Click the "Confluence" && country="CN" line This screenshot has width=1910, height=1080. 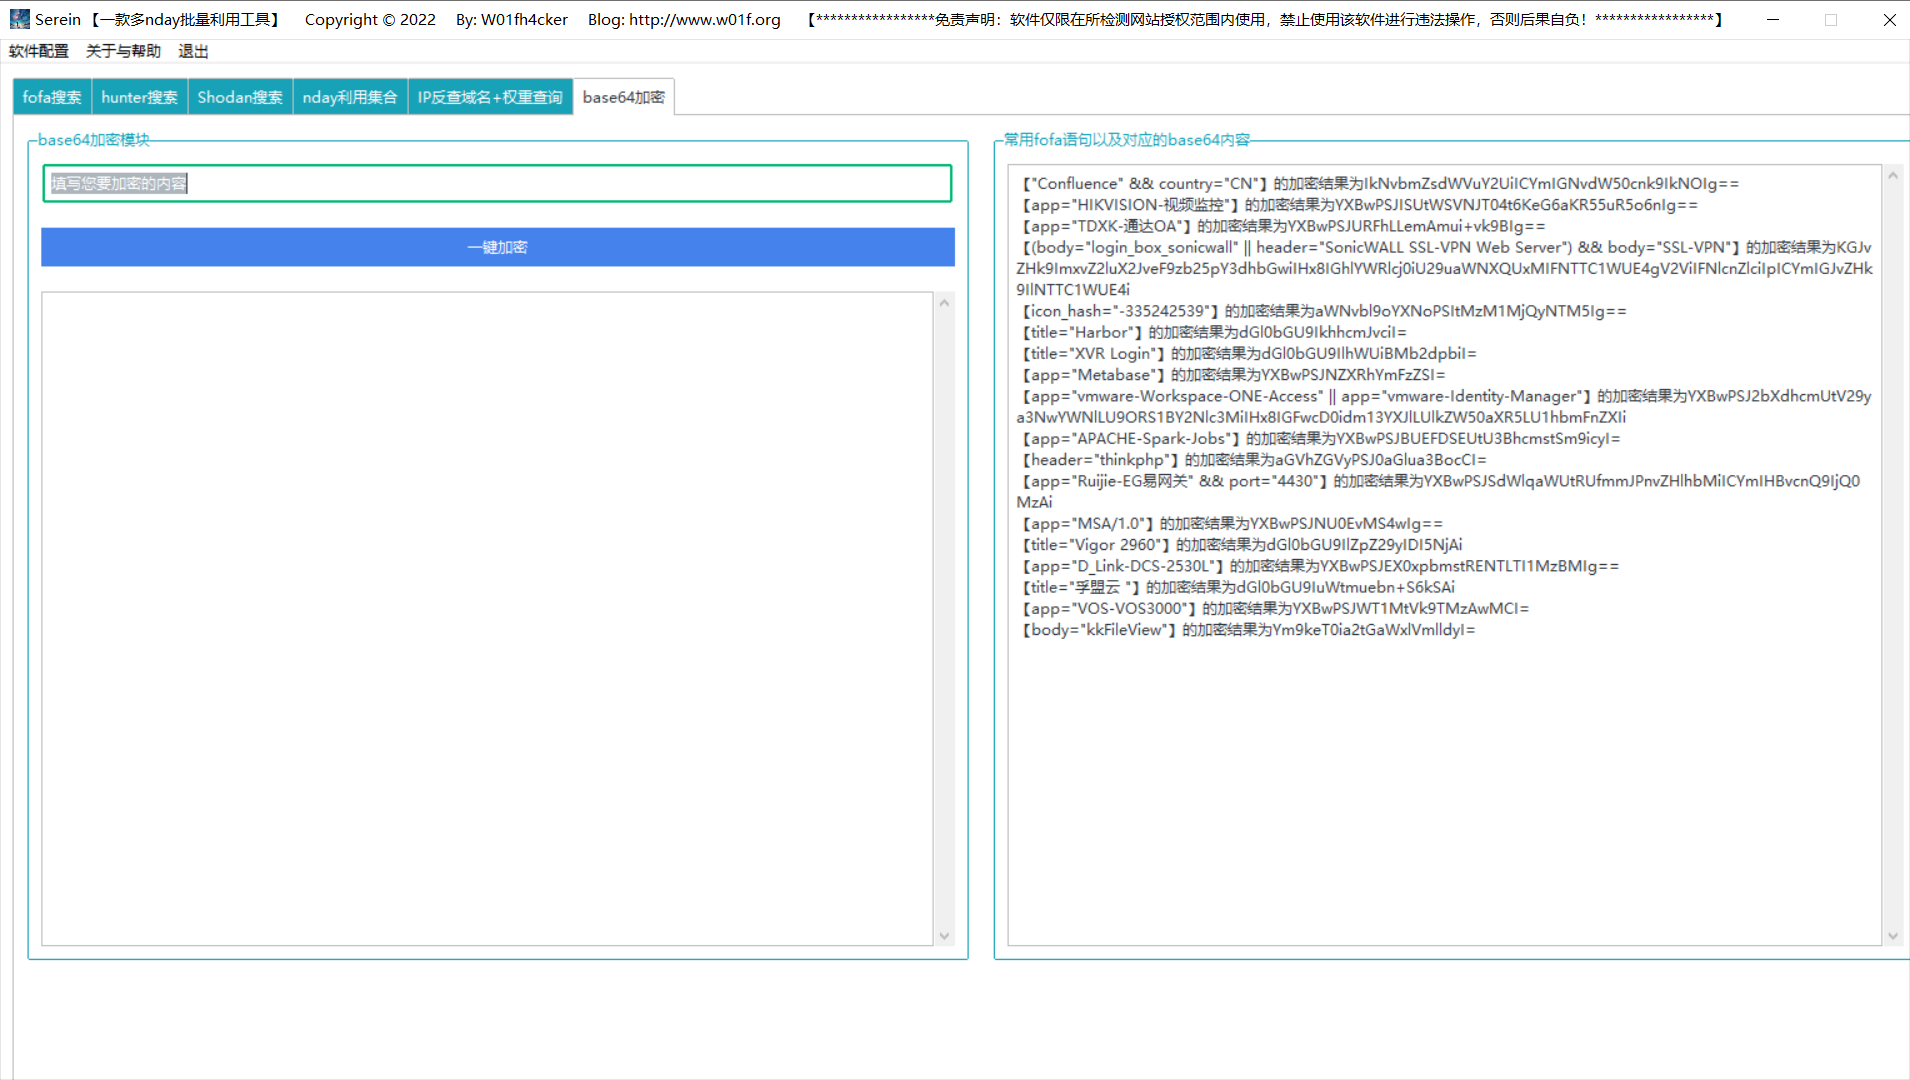(1378, 184)
